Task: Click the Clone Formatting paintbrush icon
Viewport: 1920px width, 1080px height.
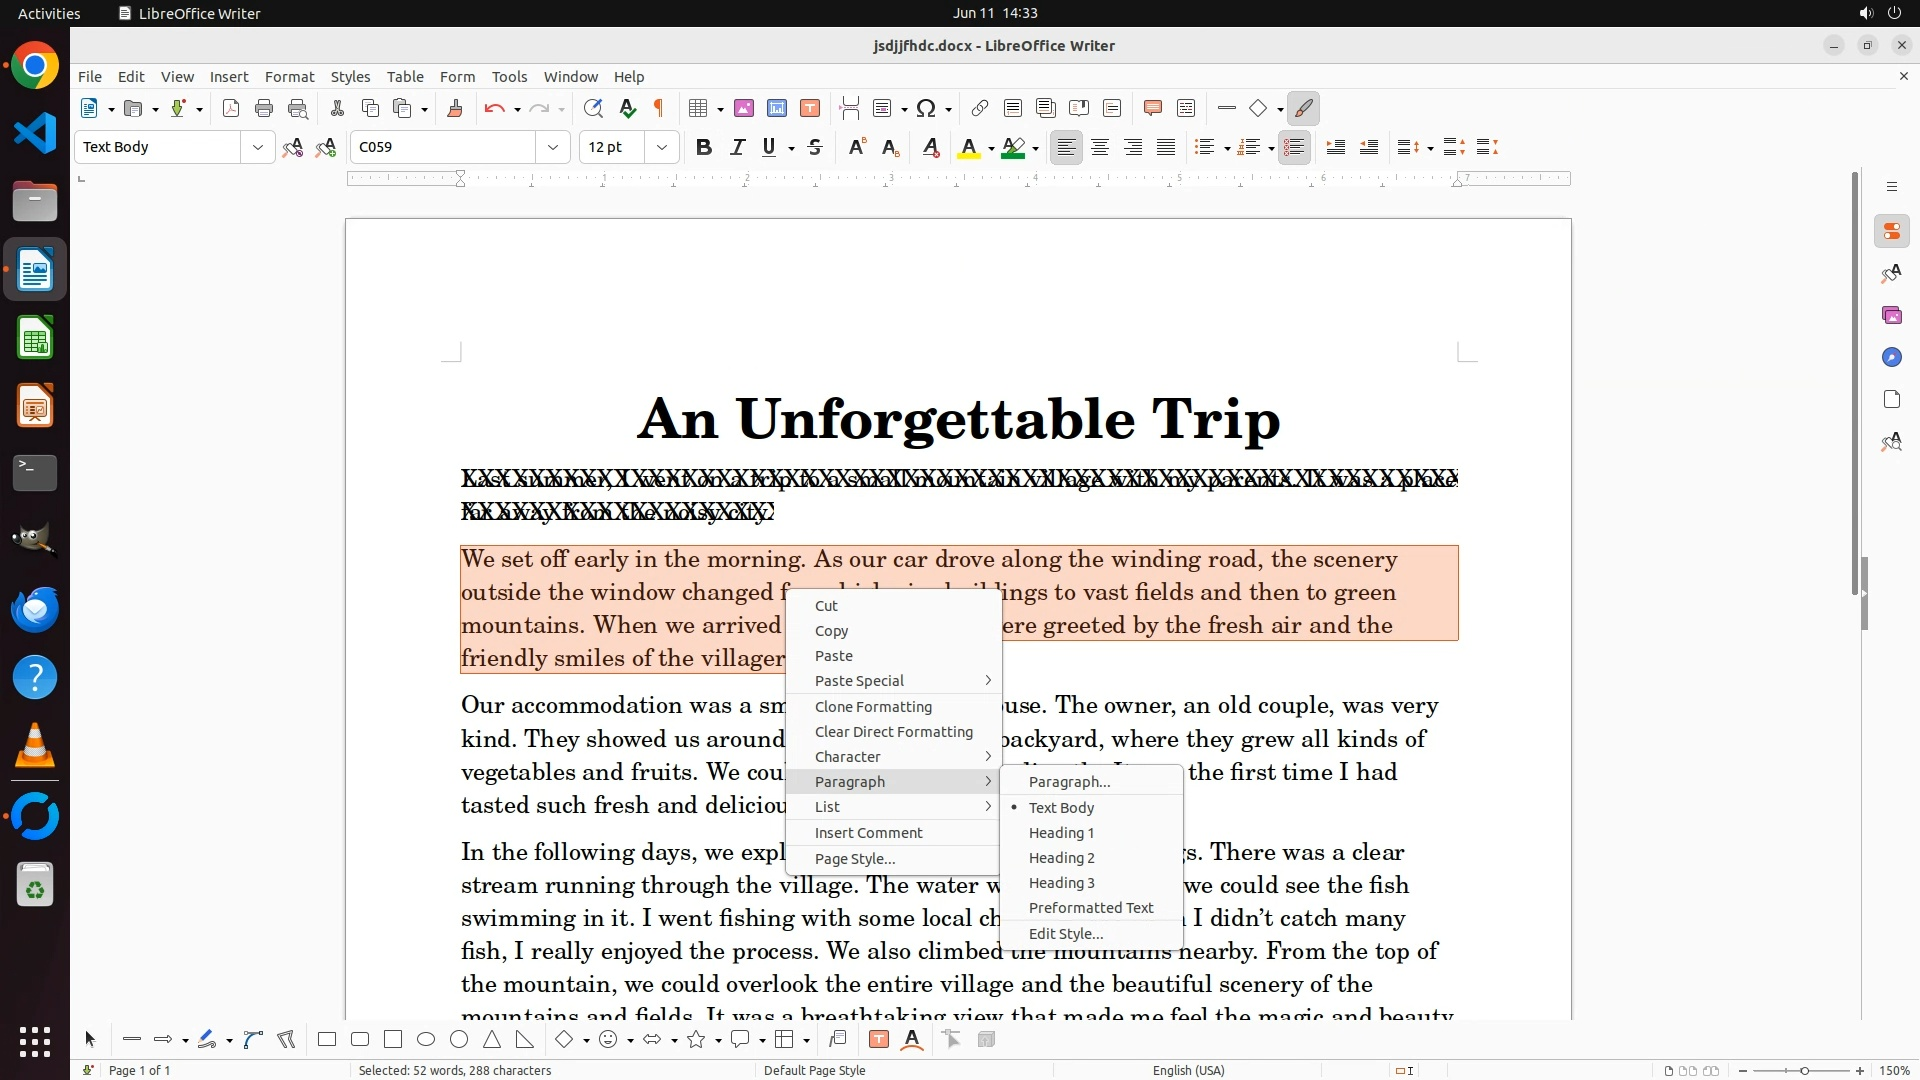Action: 454,108
